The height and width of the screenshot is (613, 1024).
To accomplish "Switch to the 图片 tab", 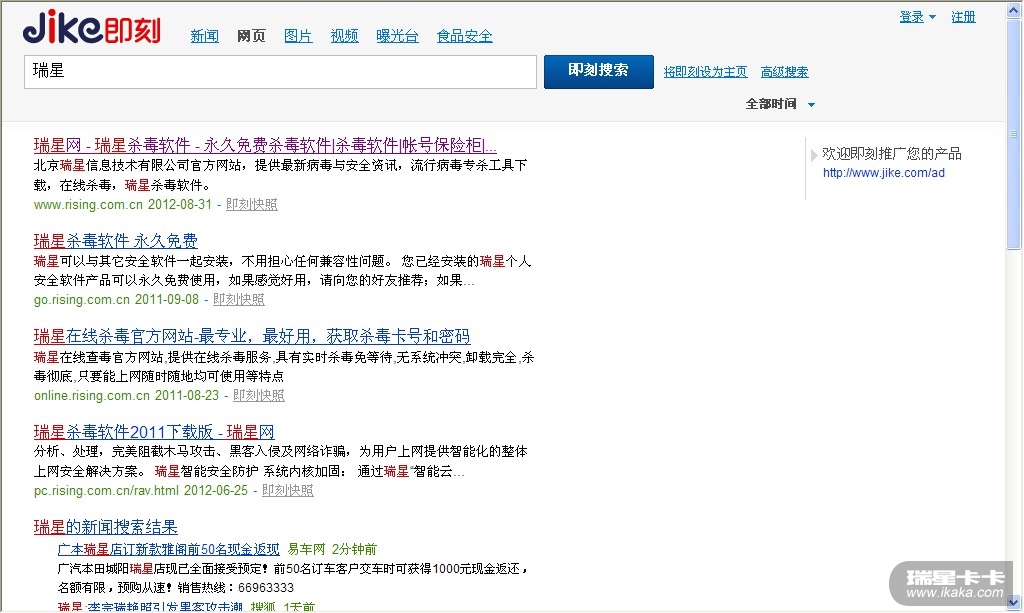I will point(298,36).
